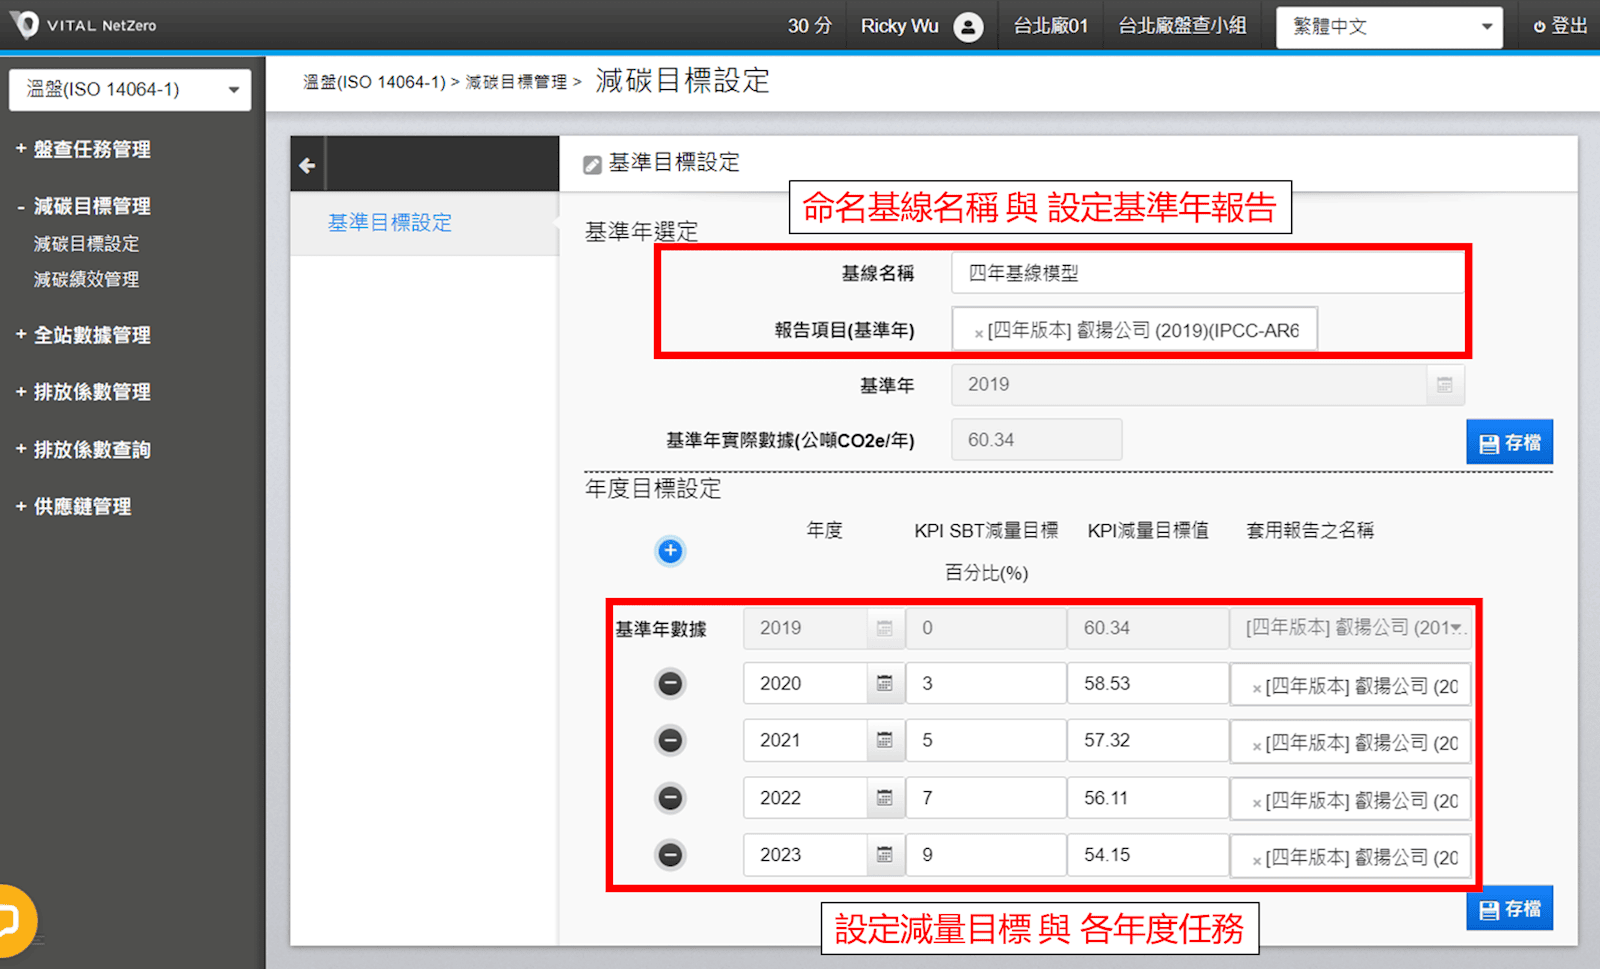
Task: Go to 減碳績效管理 in sidebar
Action: point(86,280)
